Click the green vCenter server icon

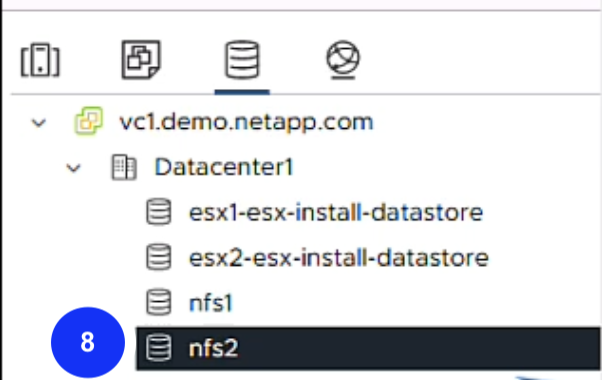click(x=89, y=121)
